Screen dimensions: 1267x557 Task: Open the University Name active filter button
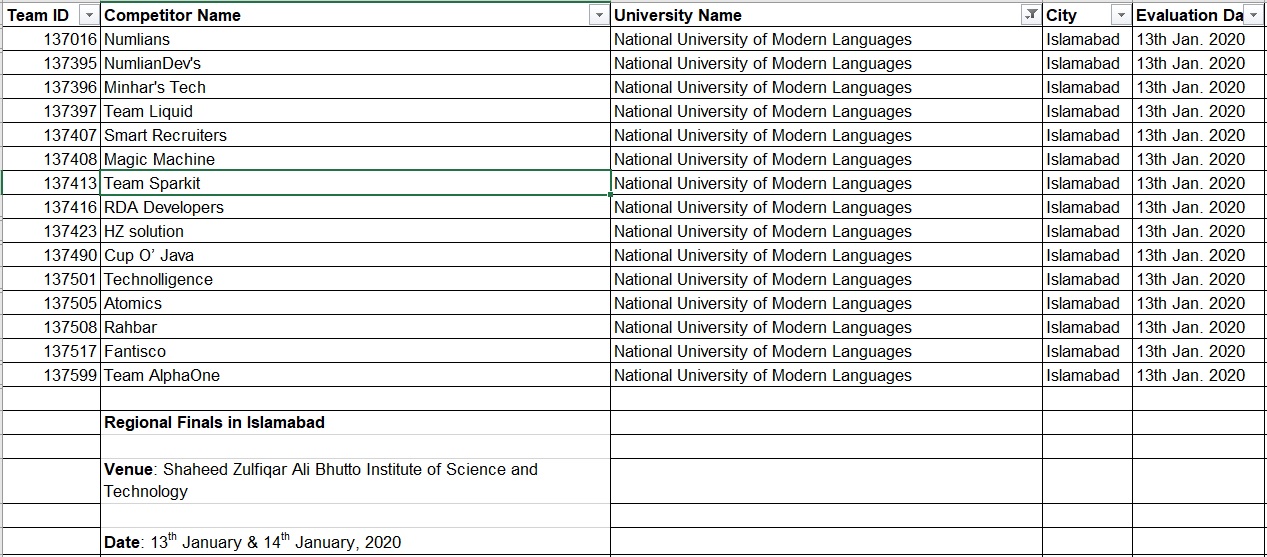tap(1031, 15)
